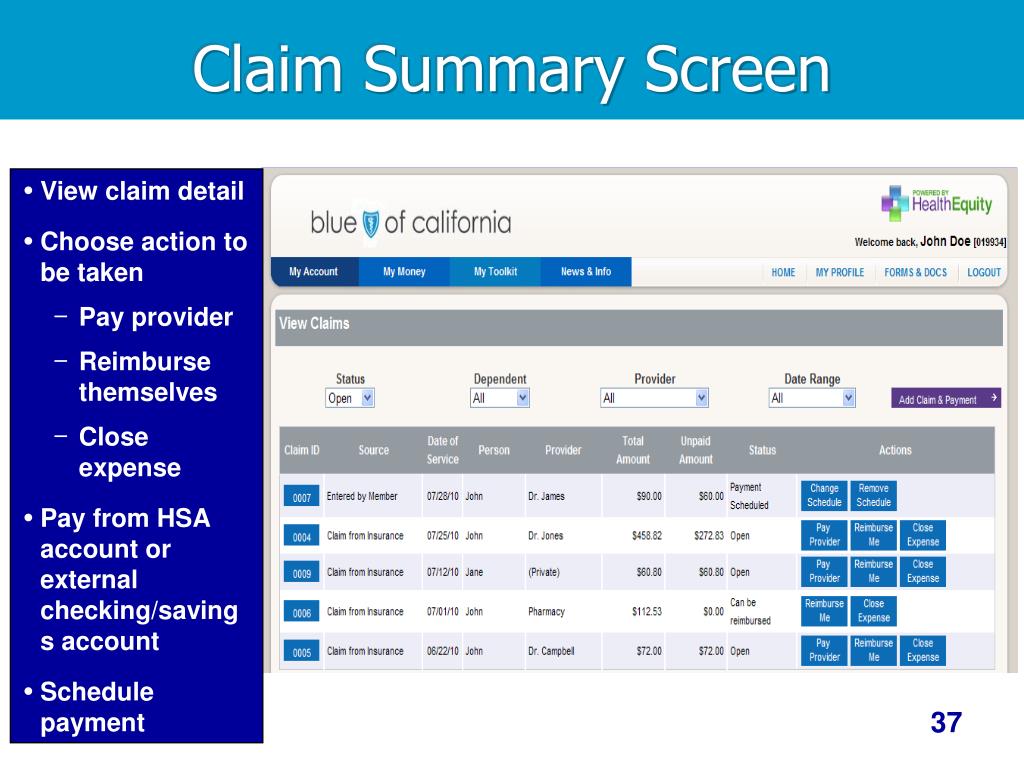Expand the Dependent dropdown

pos(499,397)
